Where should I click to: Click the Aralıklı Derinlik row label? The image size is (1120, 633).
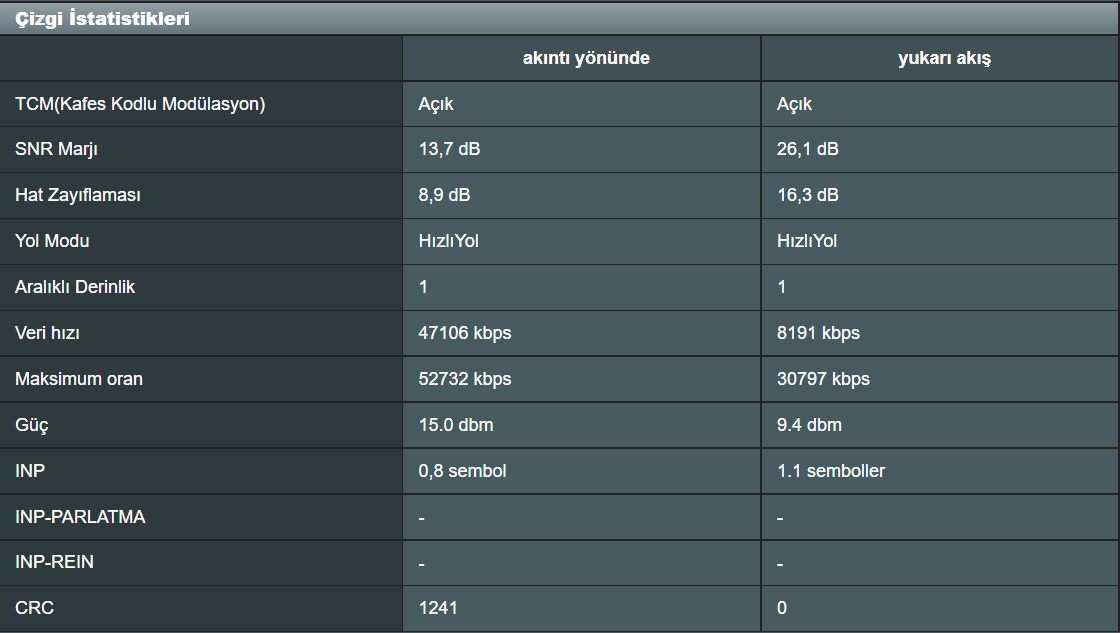[x=75, y=288]
